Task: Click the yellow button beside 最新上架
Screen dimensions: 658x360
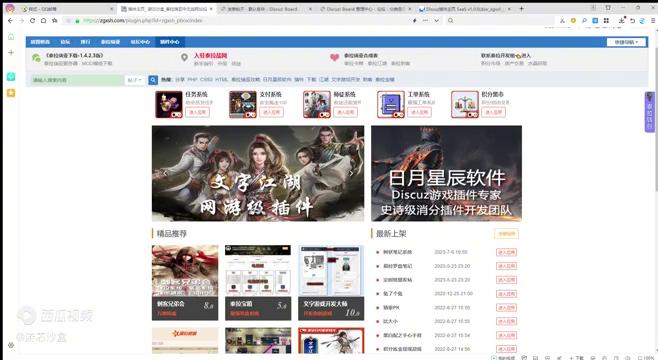Action: tap(507, 234)
